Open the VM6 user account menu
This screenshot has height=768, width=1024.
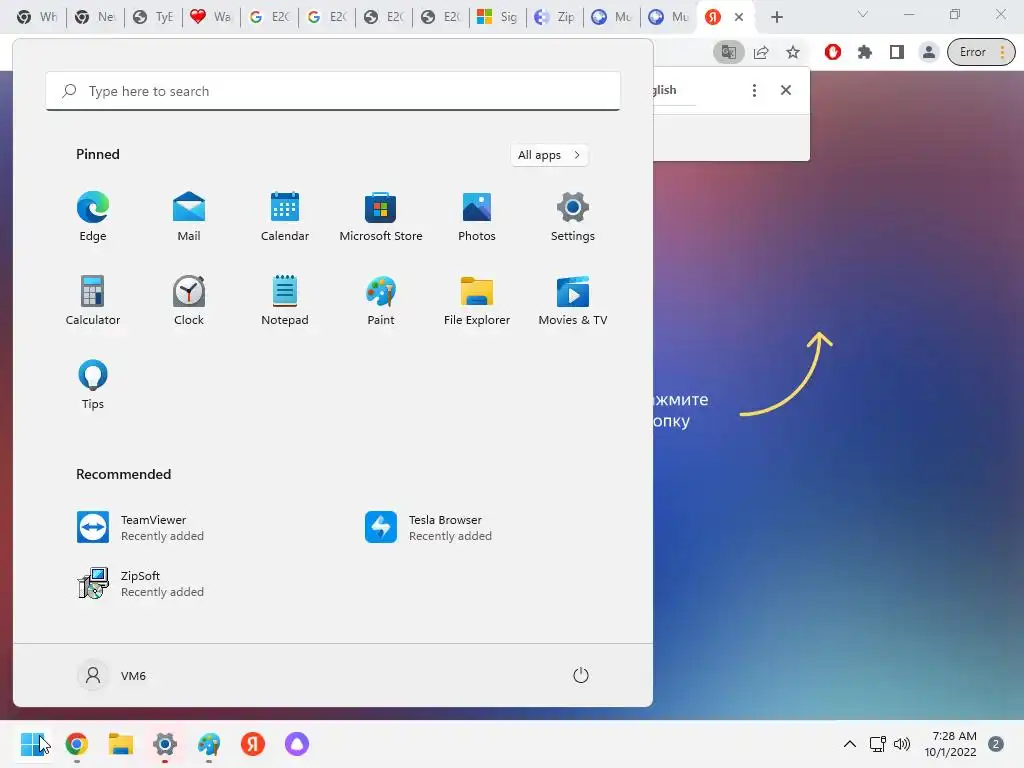tap(112, 675)
